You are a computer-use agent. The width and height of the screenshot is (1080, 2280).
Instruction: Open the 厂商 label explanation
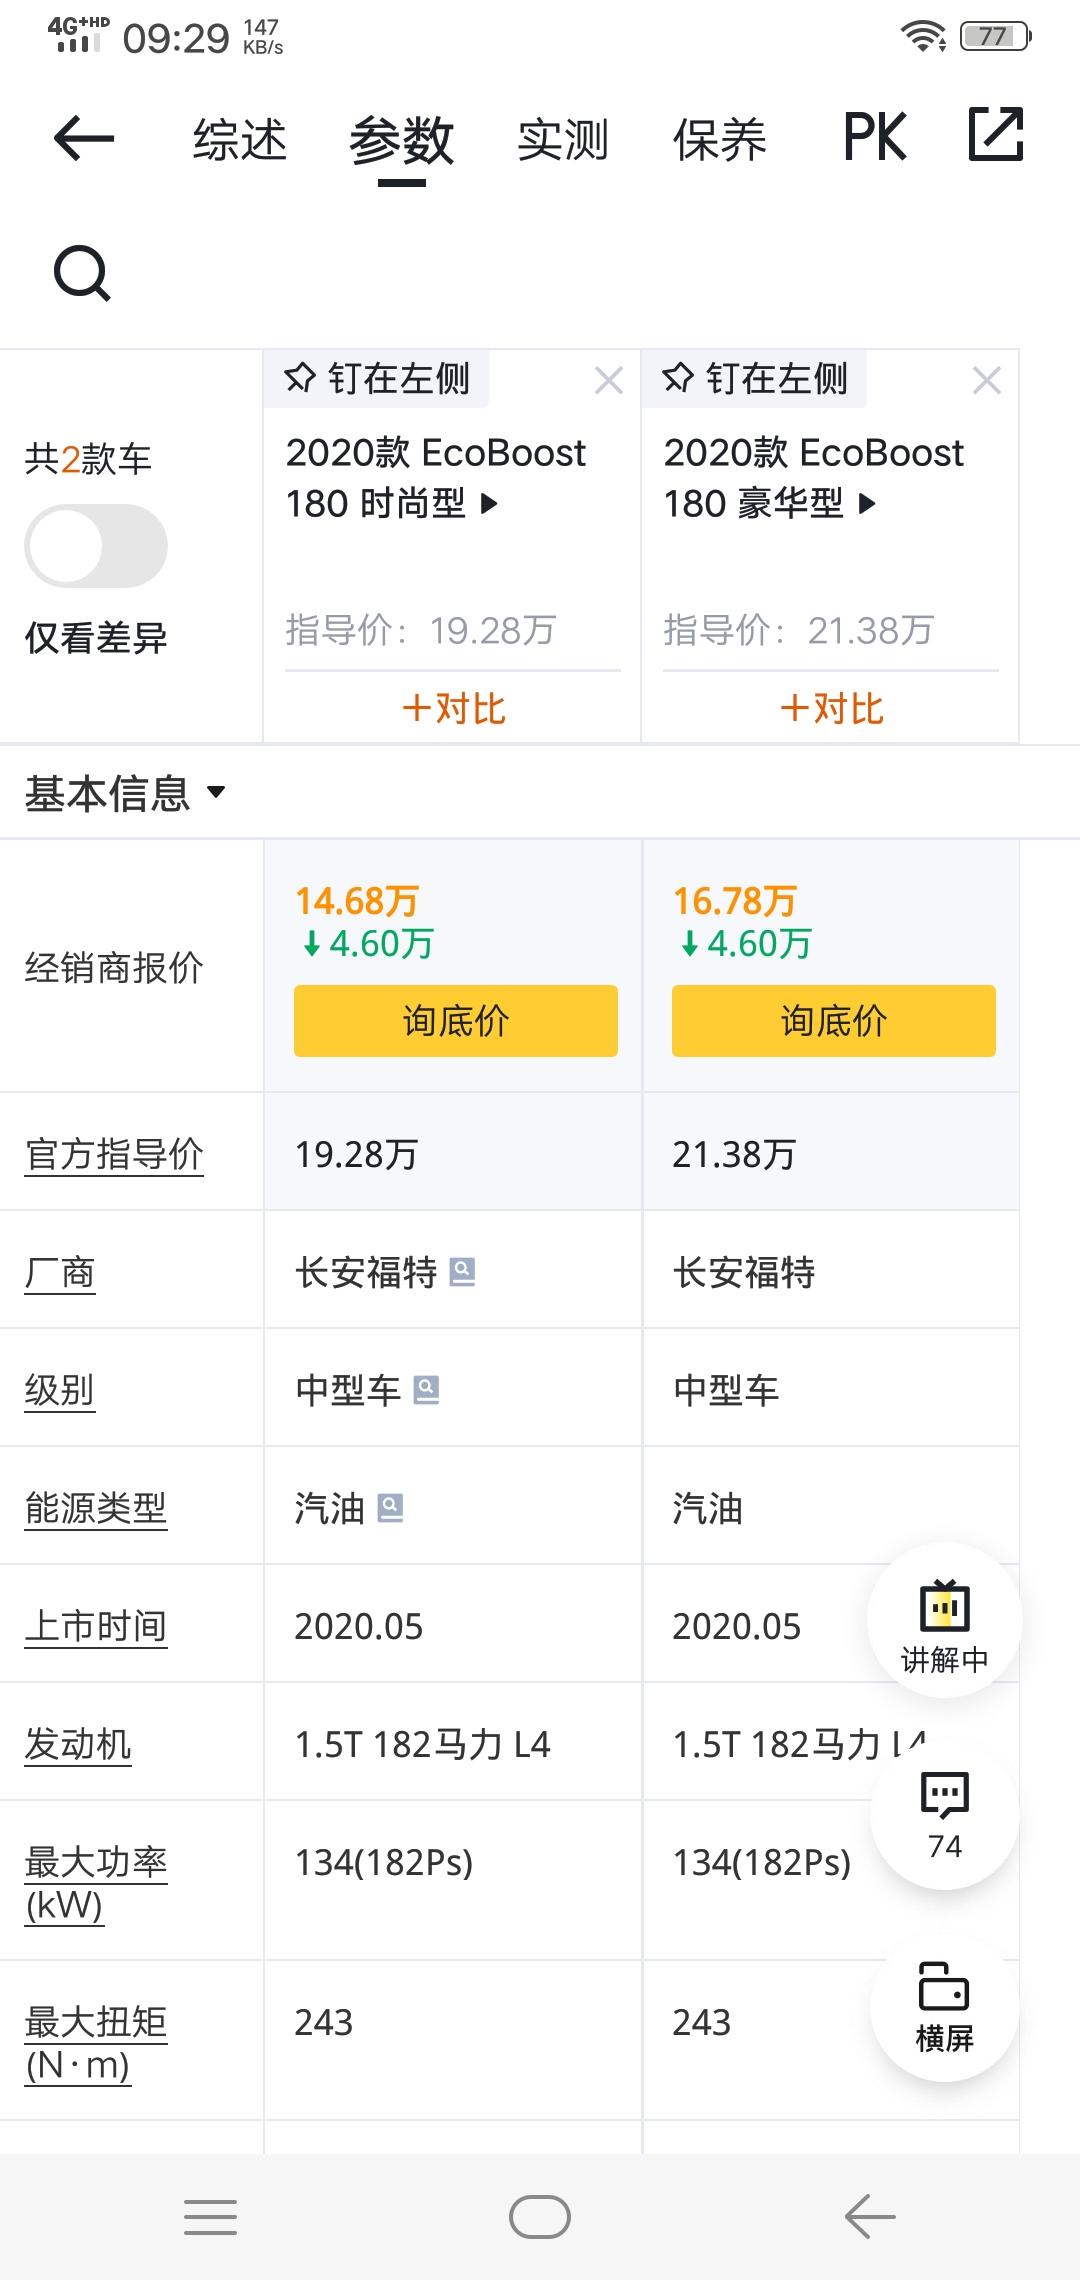(x=60, y=1273)
